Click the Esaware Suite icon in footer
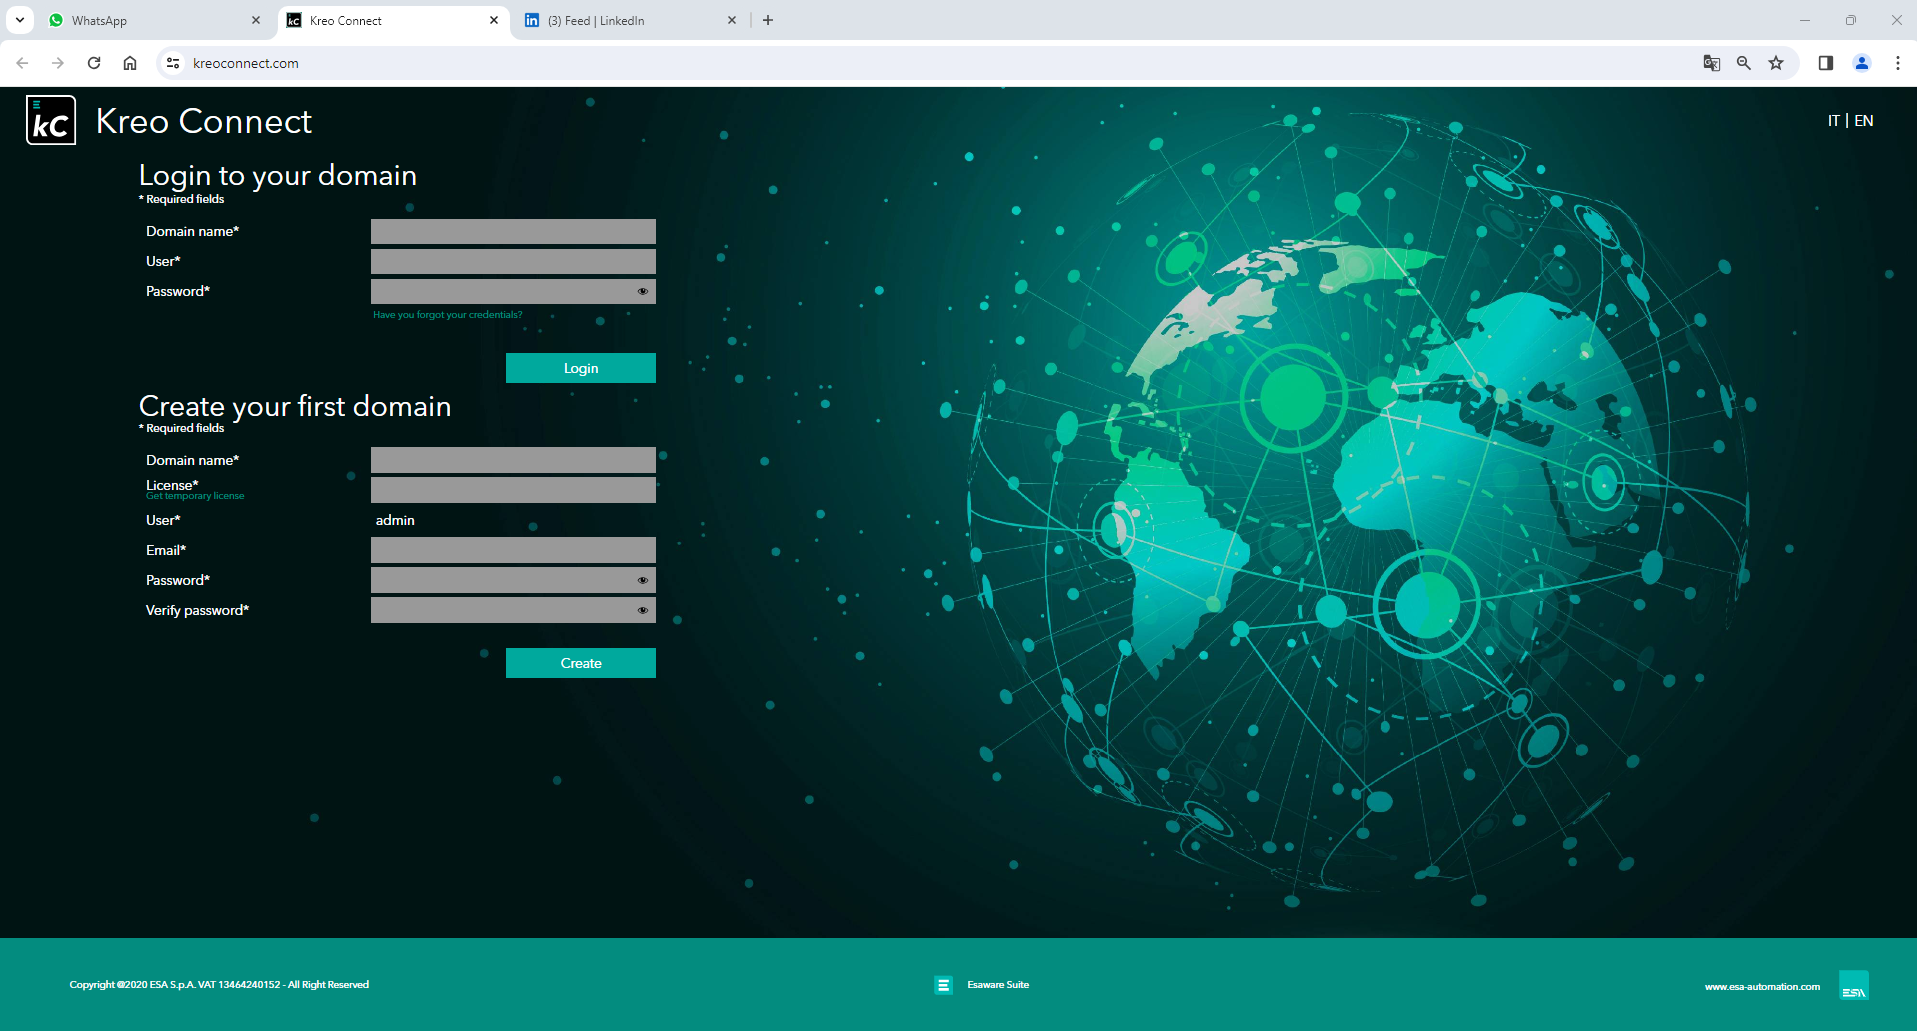The image size is (1917, 1031). (x=943, y=985)
